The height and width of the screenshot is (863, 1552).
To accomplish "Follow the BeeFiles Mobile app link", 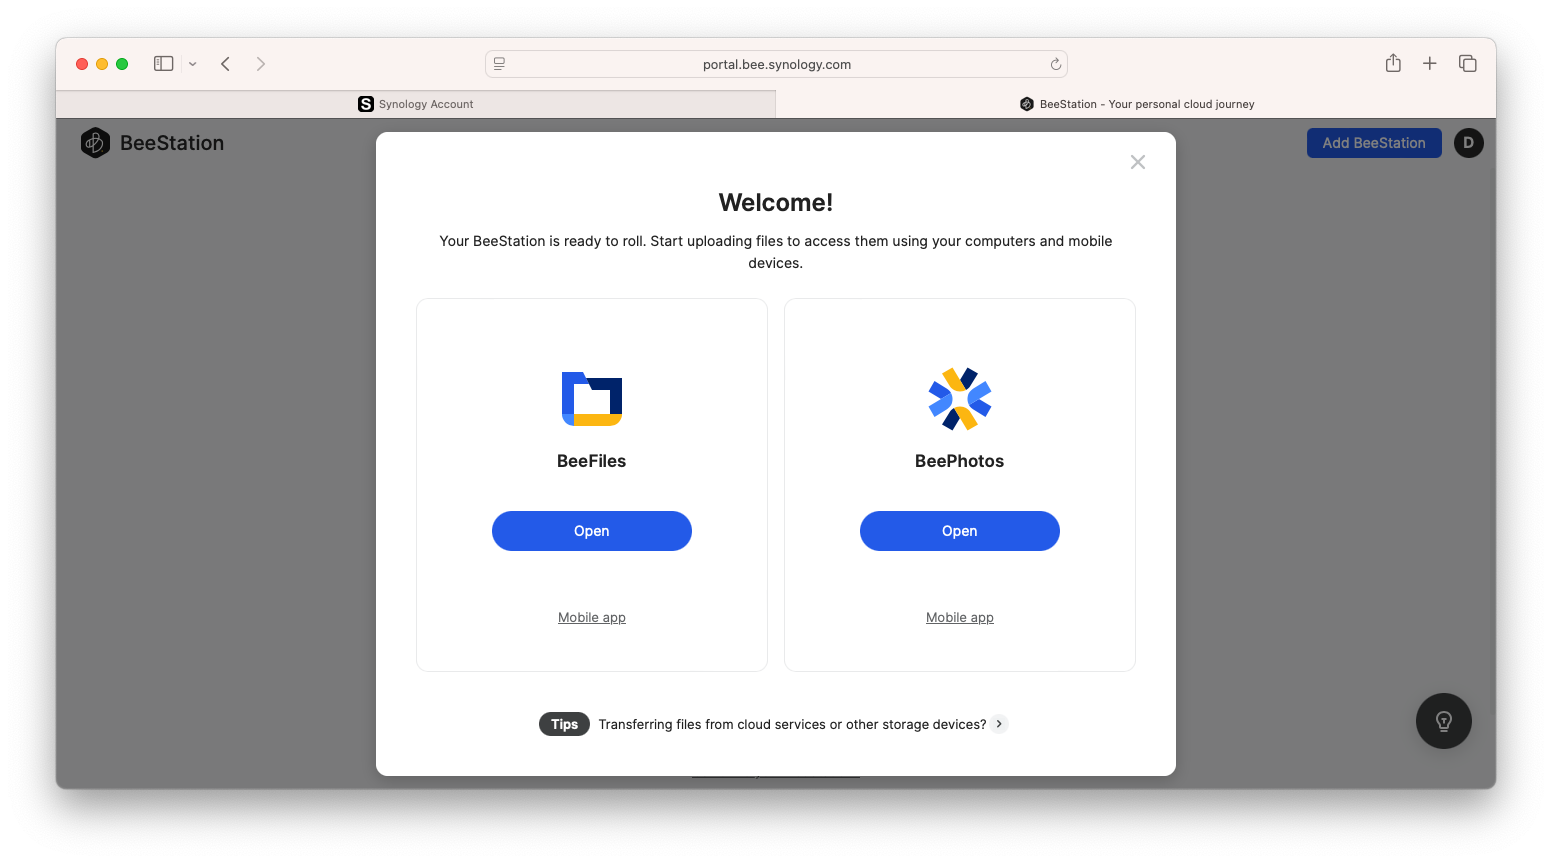I will 592,618.
